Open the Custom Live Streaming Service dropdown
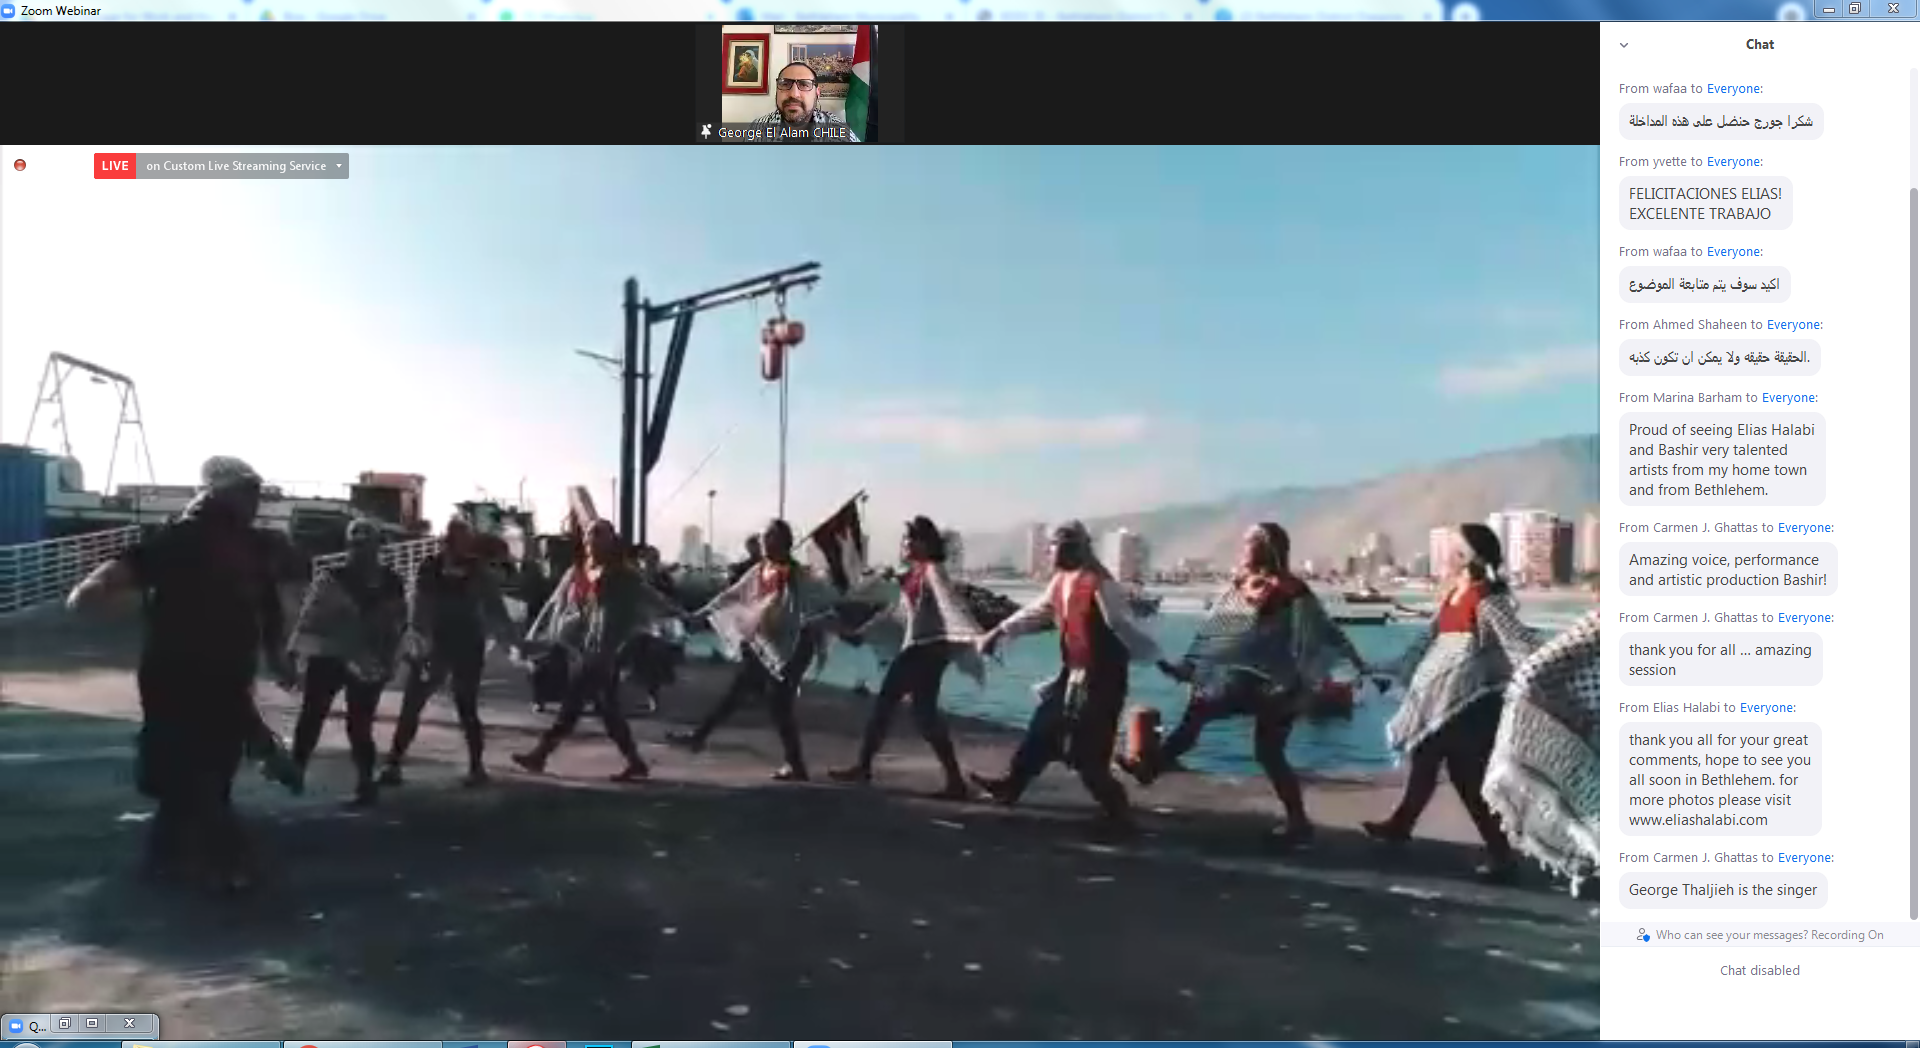Viewport: 1920px width, 1048px height. [338, 166]
